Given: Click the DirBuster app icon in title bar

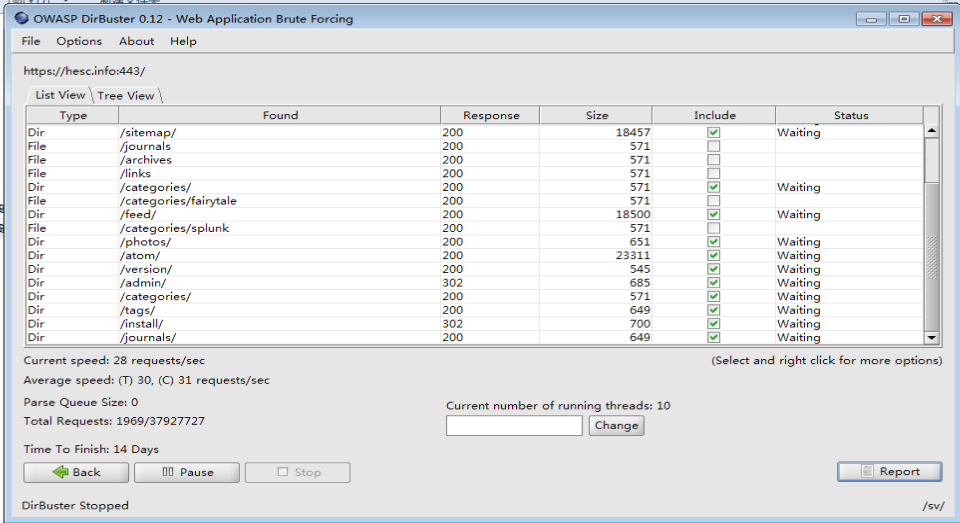Looking at the screenshot, I should 22,19.
